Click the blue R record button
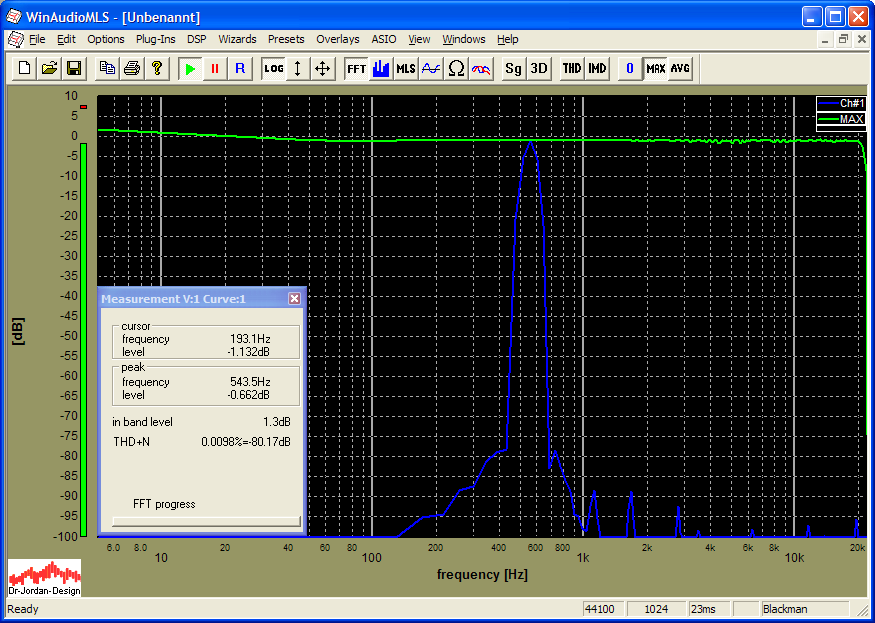875x623 pixels. [x=239, y=68]
